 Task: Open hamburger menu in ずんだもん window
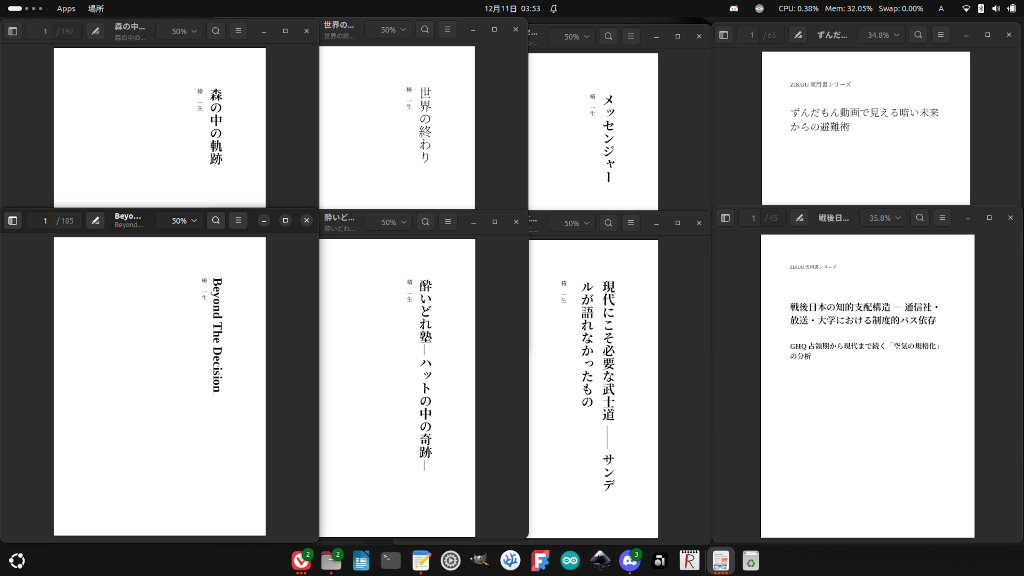[x=941, y=35]
